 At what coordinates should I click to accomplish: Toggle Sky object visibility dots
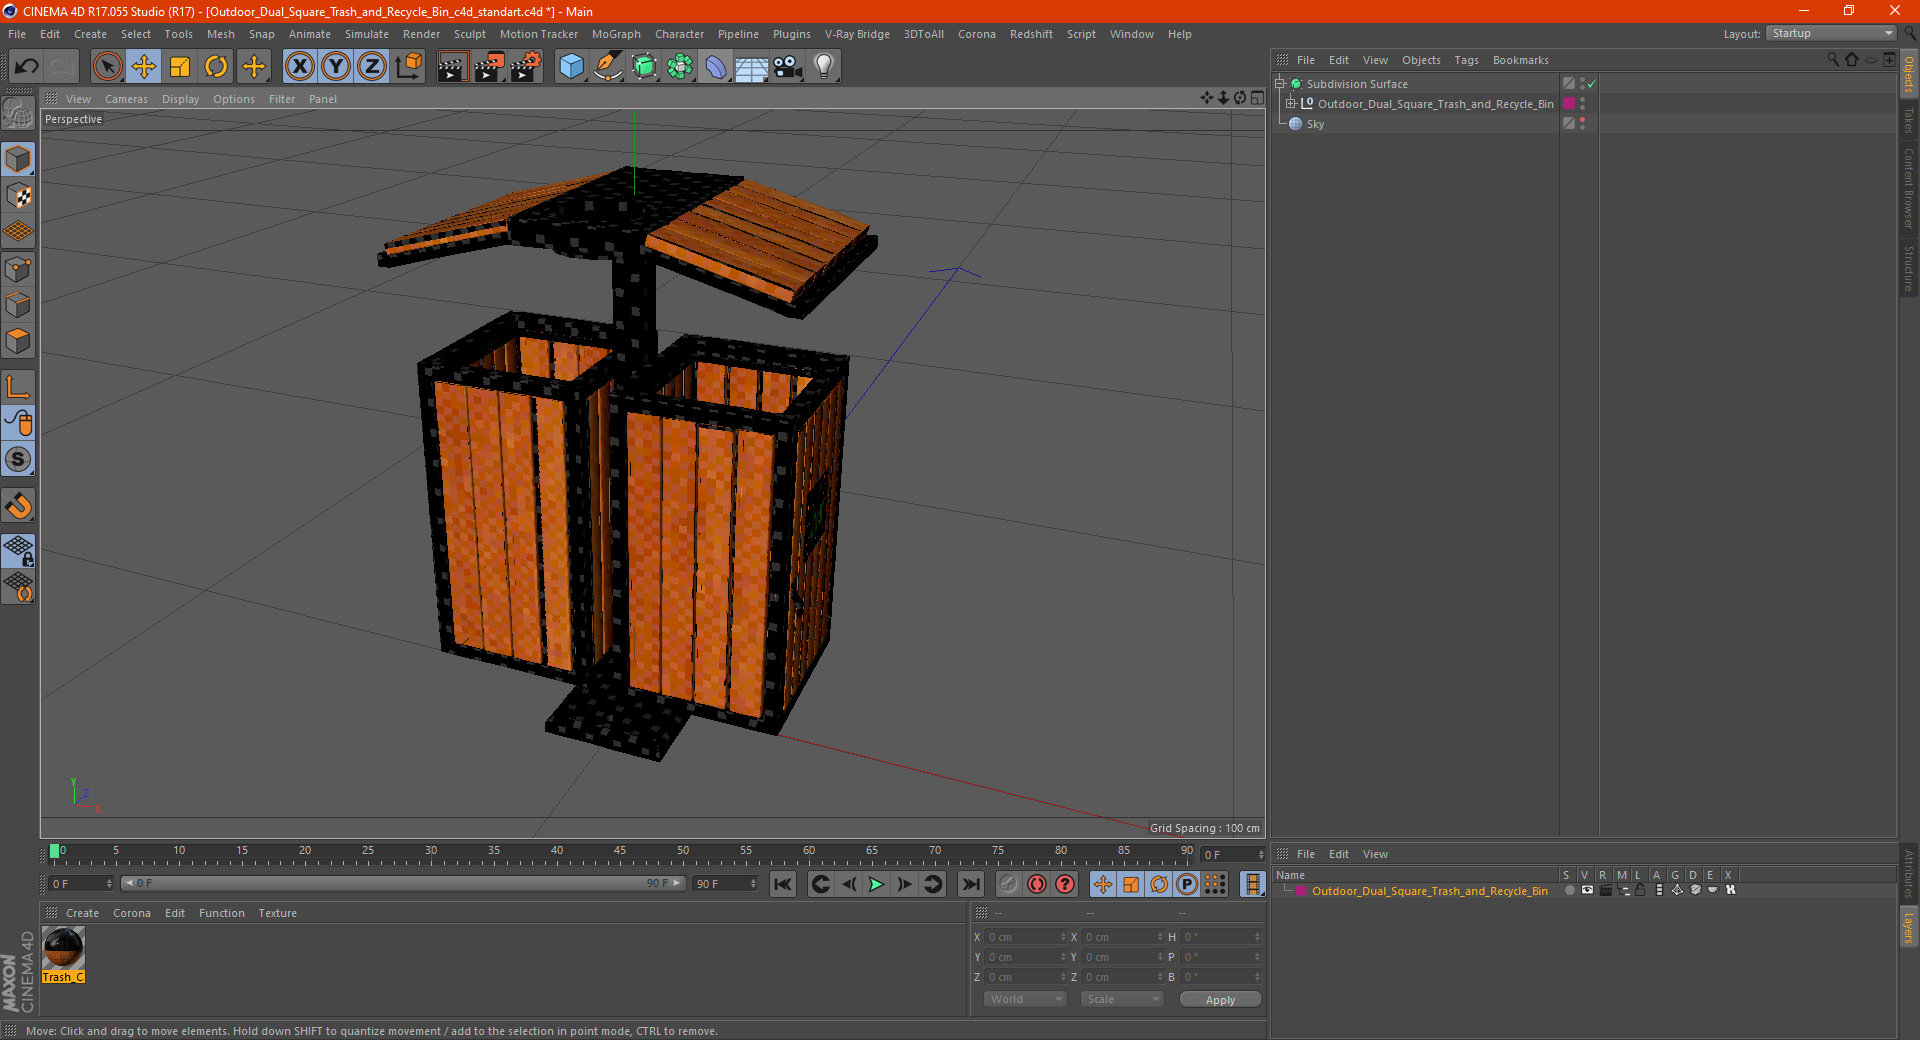(x=1582, y=124)
